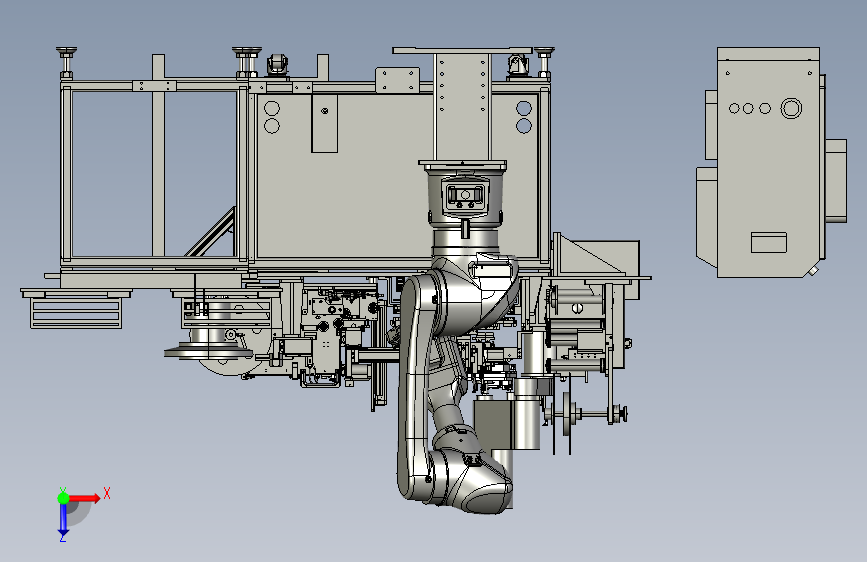Select the standalone control cabinet on the right
This screenshot has height=562, width=867.
771,162
